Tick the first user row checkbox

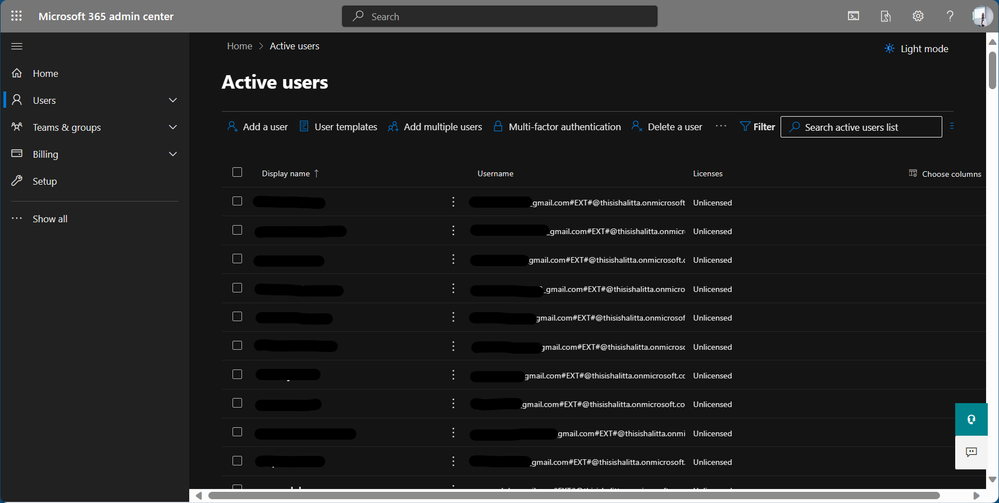pyautogui.click(x=237, y=201)
